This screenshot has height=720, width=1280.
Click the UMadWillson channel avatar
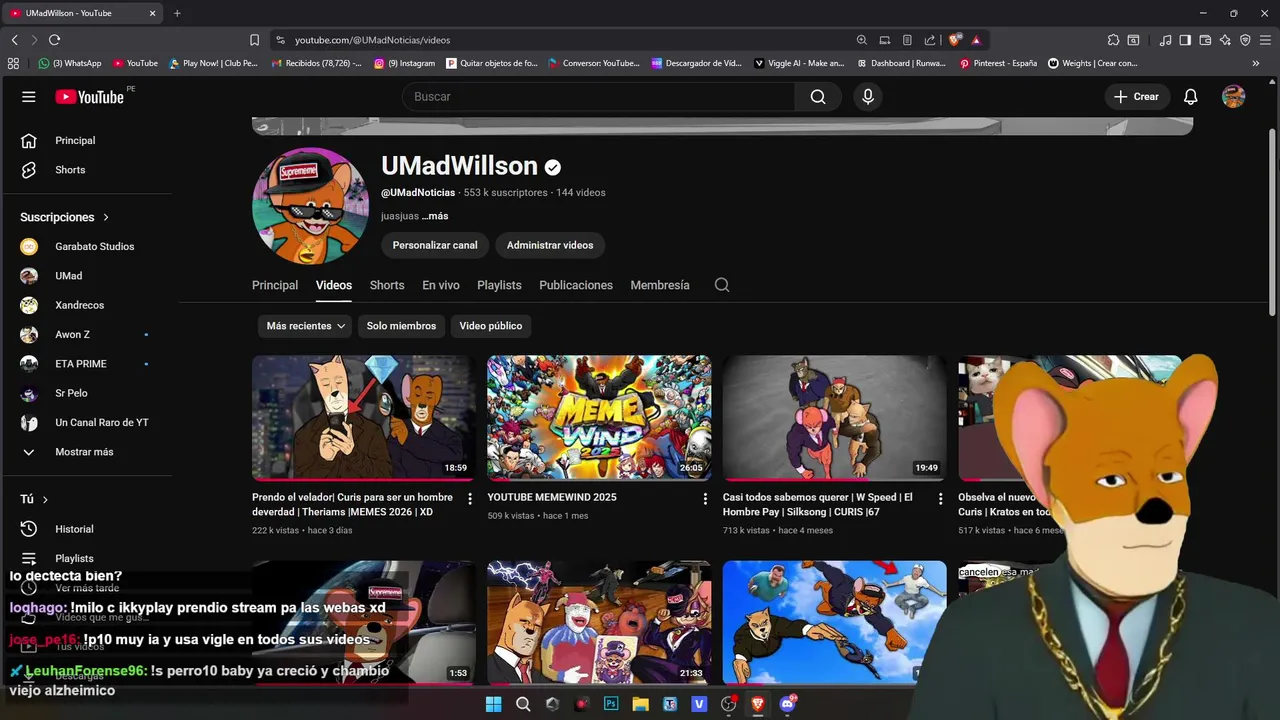311,206
